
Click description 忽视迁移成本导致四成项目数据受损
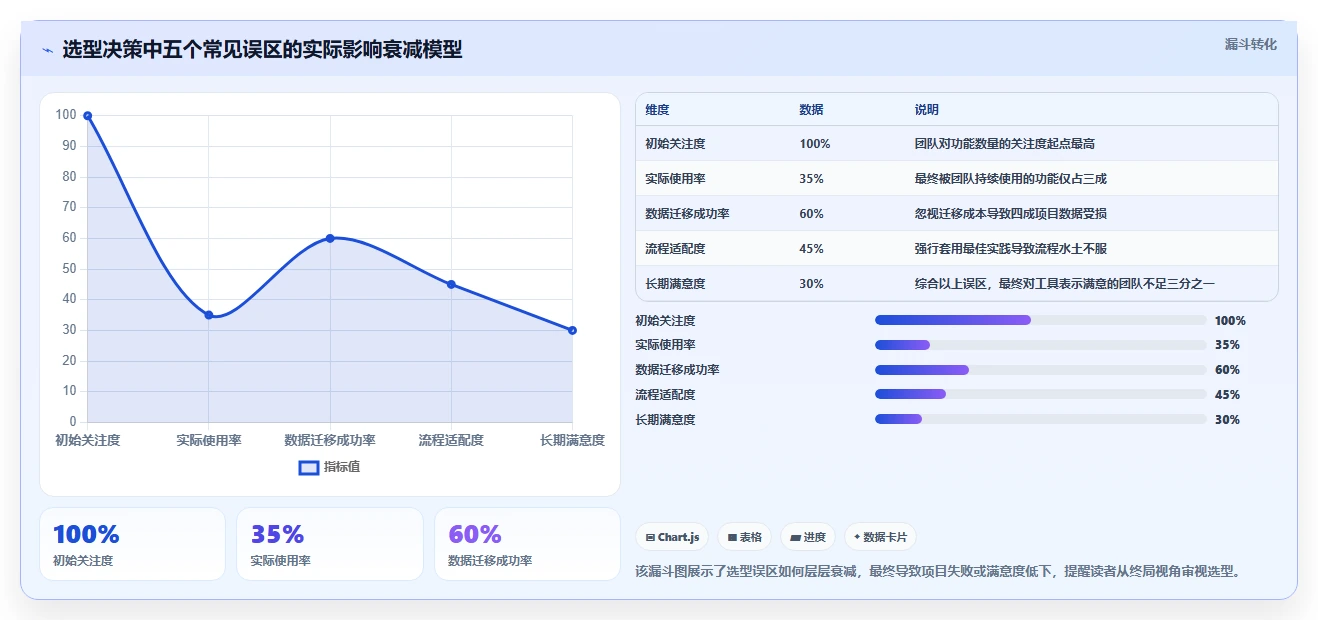pyautogui.click(x=1011, y=214)
